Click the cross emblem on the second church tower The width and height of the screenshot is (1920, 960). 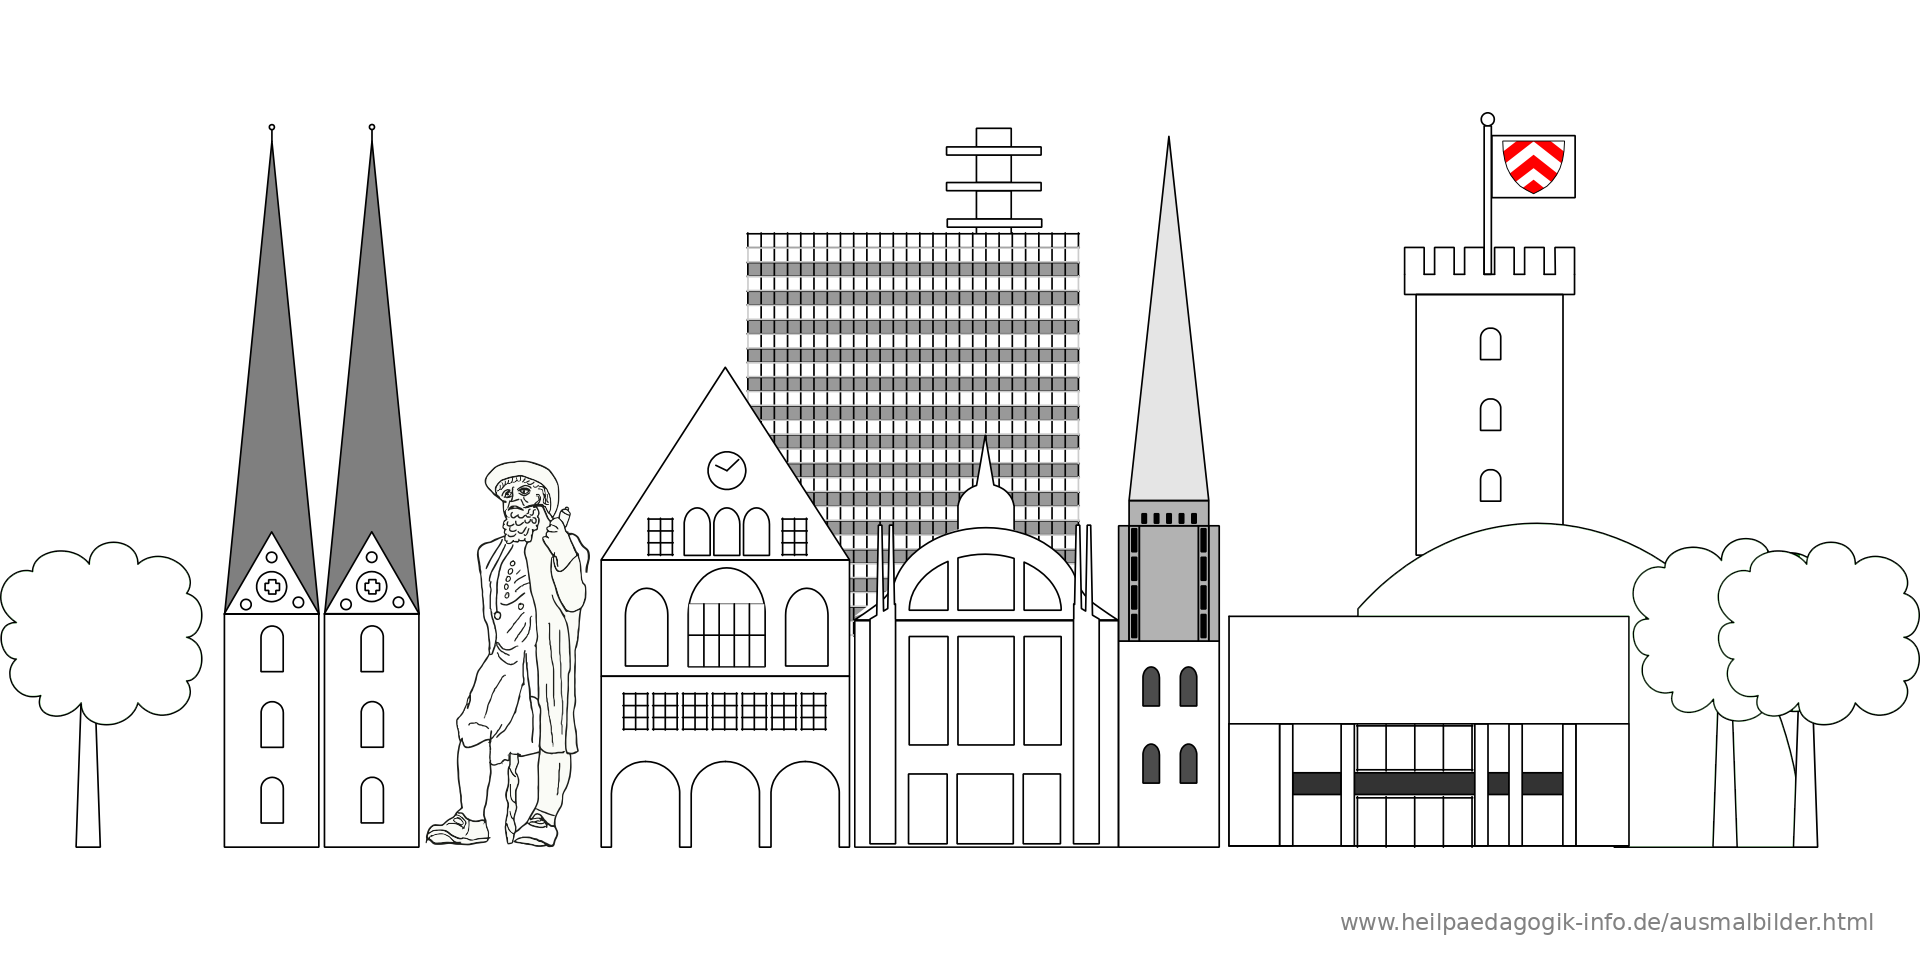(x=372, y=587)
